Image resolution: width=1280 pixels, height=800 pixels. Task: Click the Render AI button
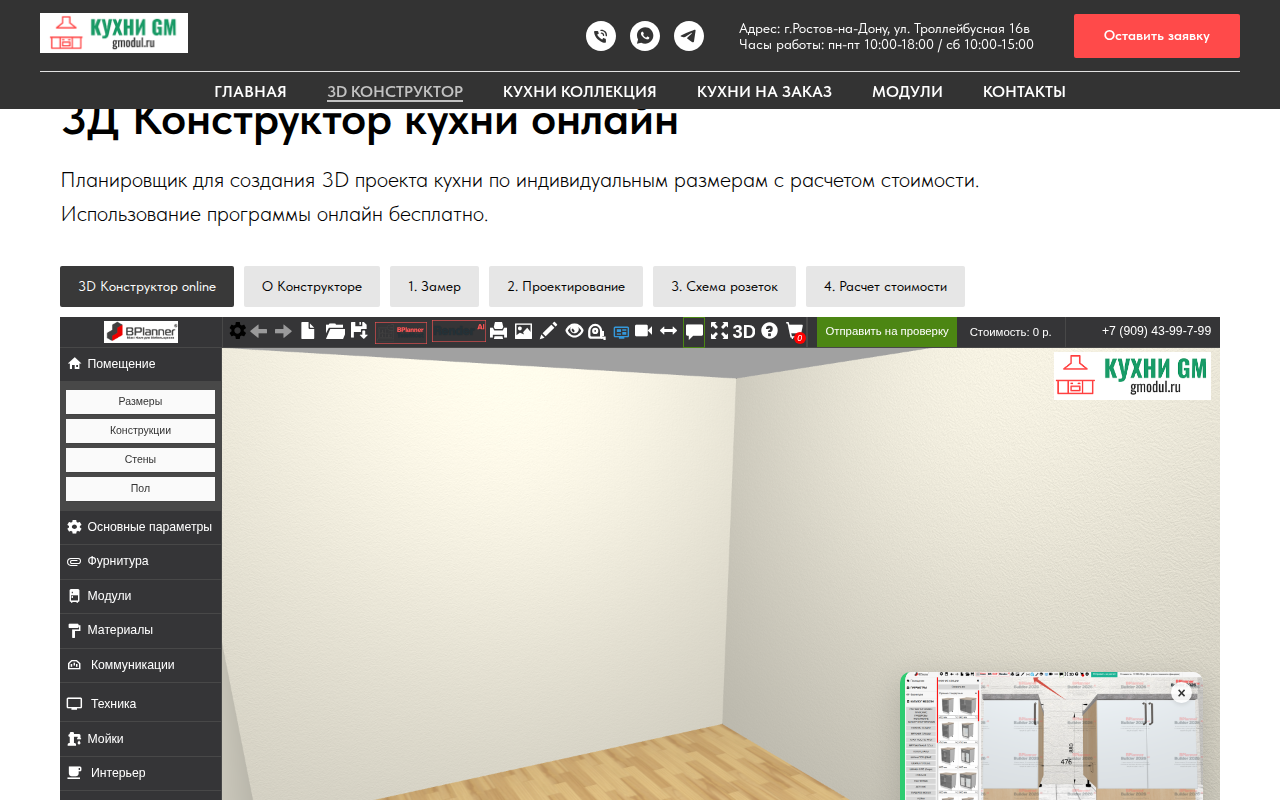click(x=459, y=332)
